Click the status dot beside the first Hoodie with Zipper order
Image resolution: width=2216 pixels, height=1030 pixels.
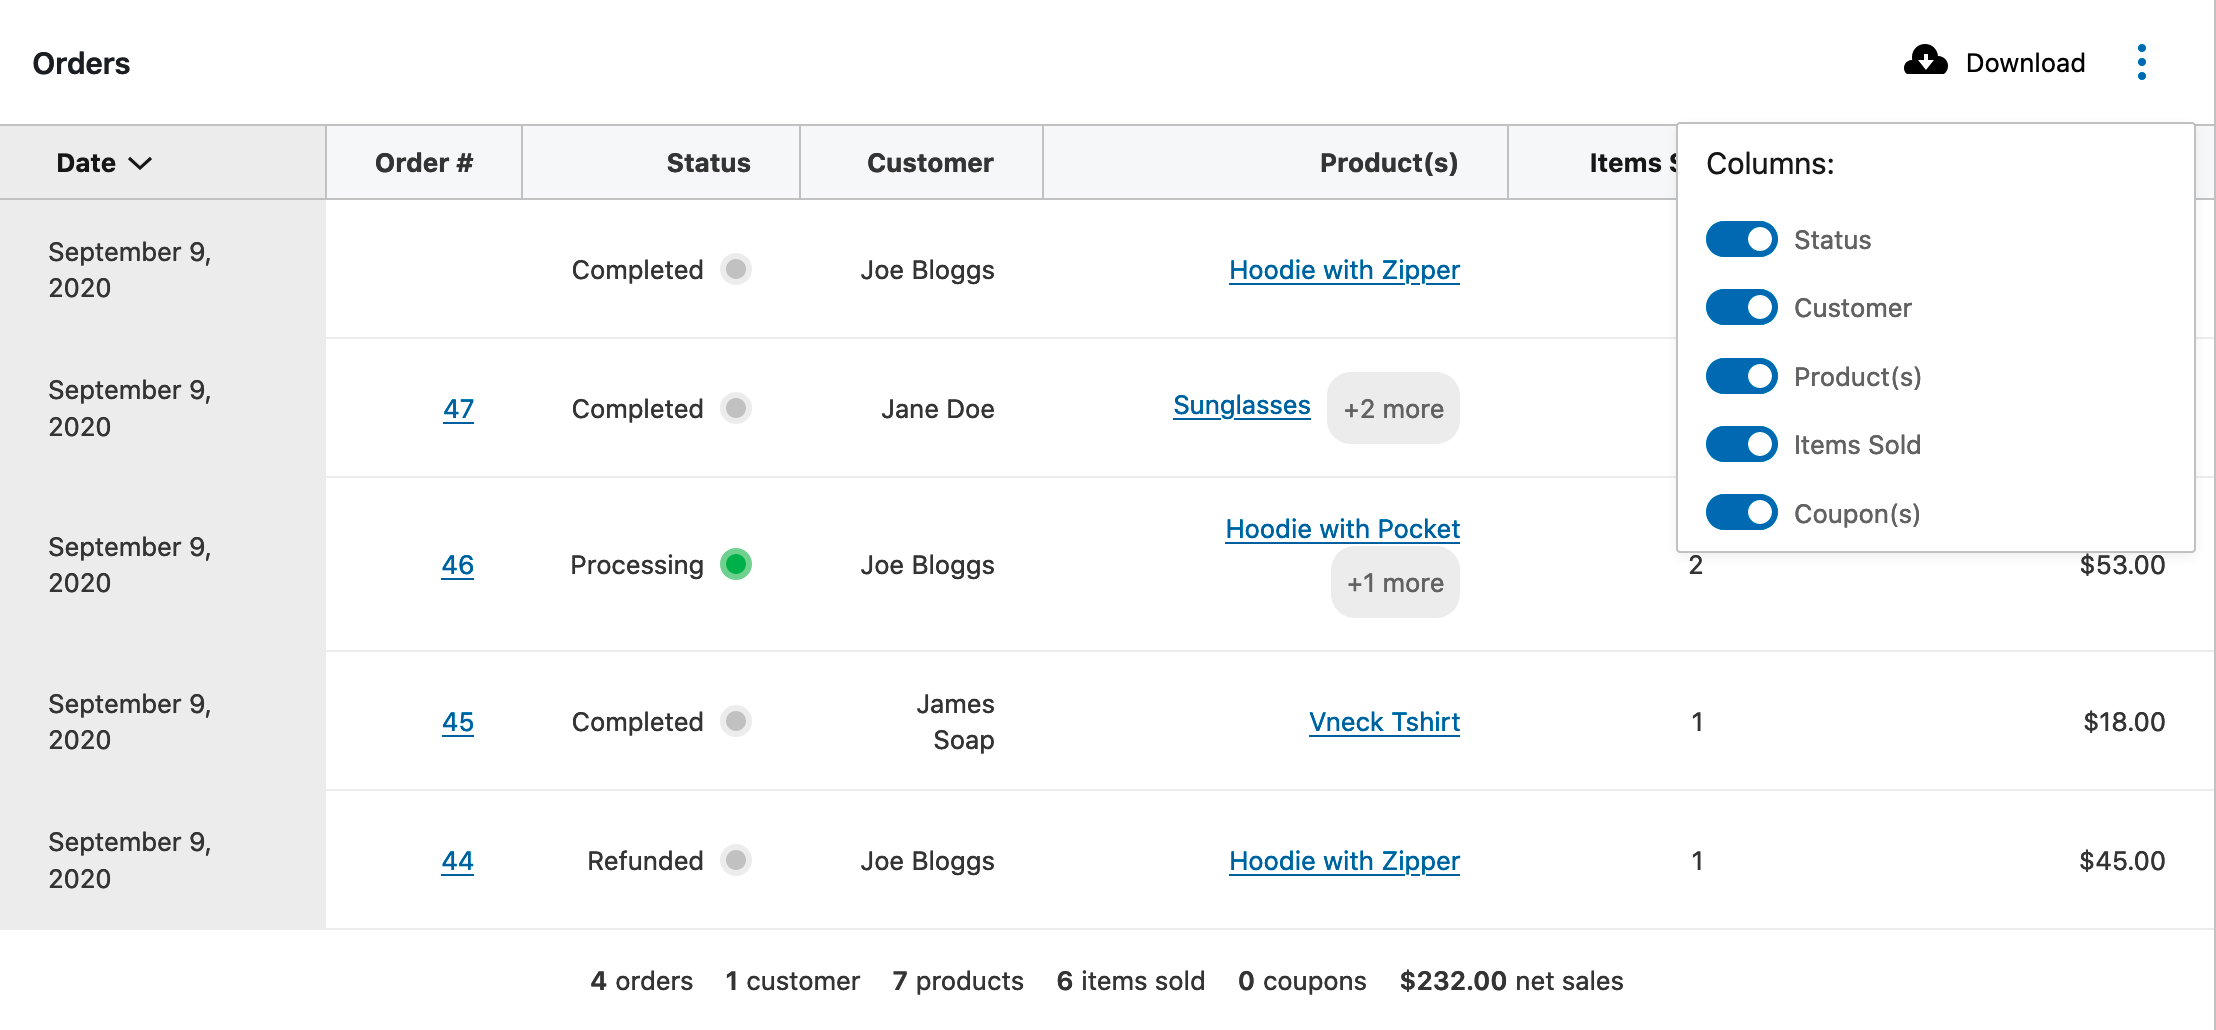pos(736,269)
